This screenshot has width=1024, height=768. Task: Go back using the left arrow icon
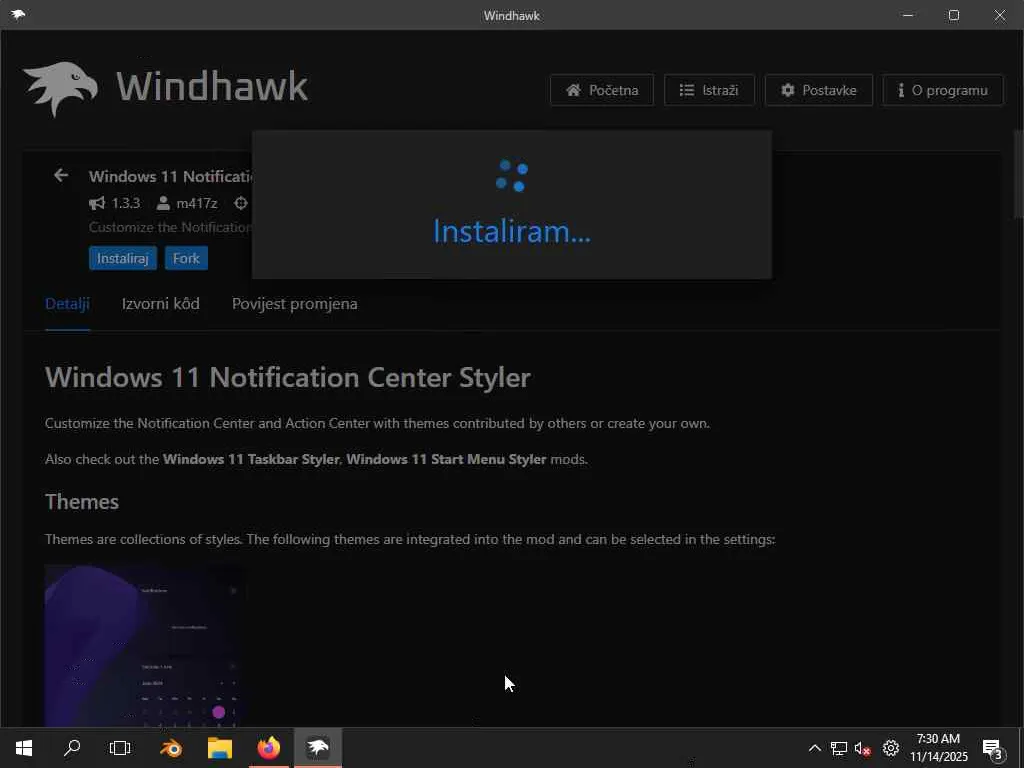(x=61, y=175)
